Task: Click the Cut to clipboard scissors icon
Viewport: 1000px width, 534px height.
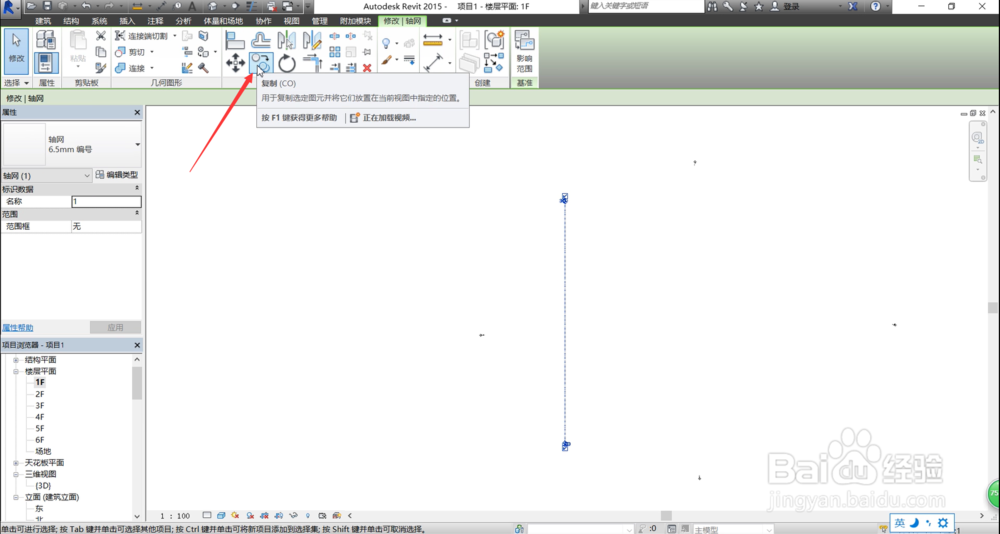Action: tap(101, 36)
